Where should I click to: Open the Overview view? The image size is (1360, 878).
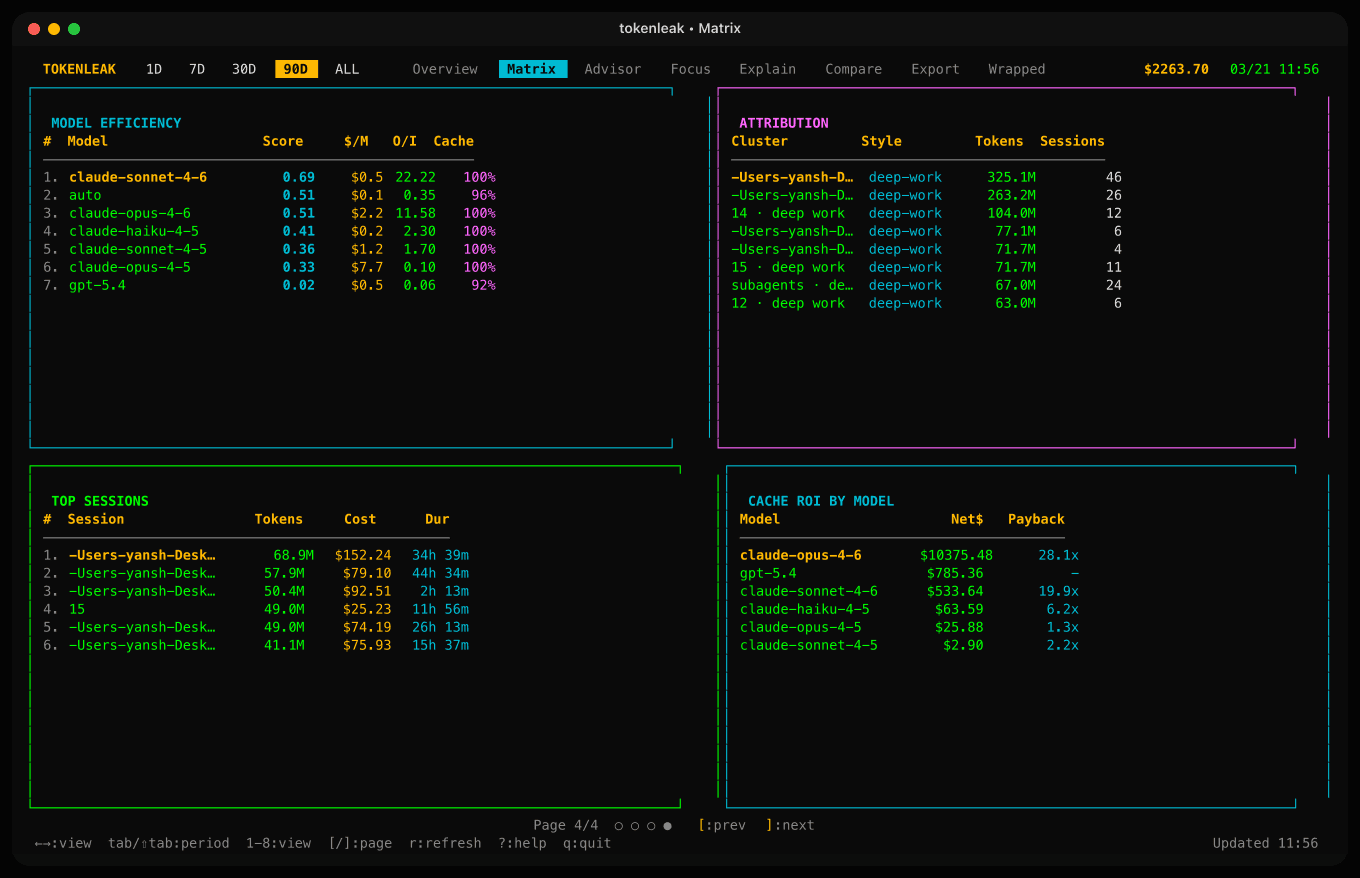click(445, 69)
